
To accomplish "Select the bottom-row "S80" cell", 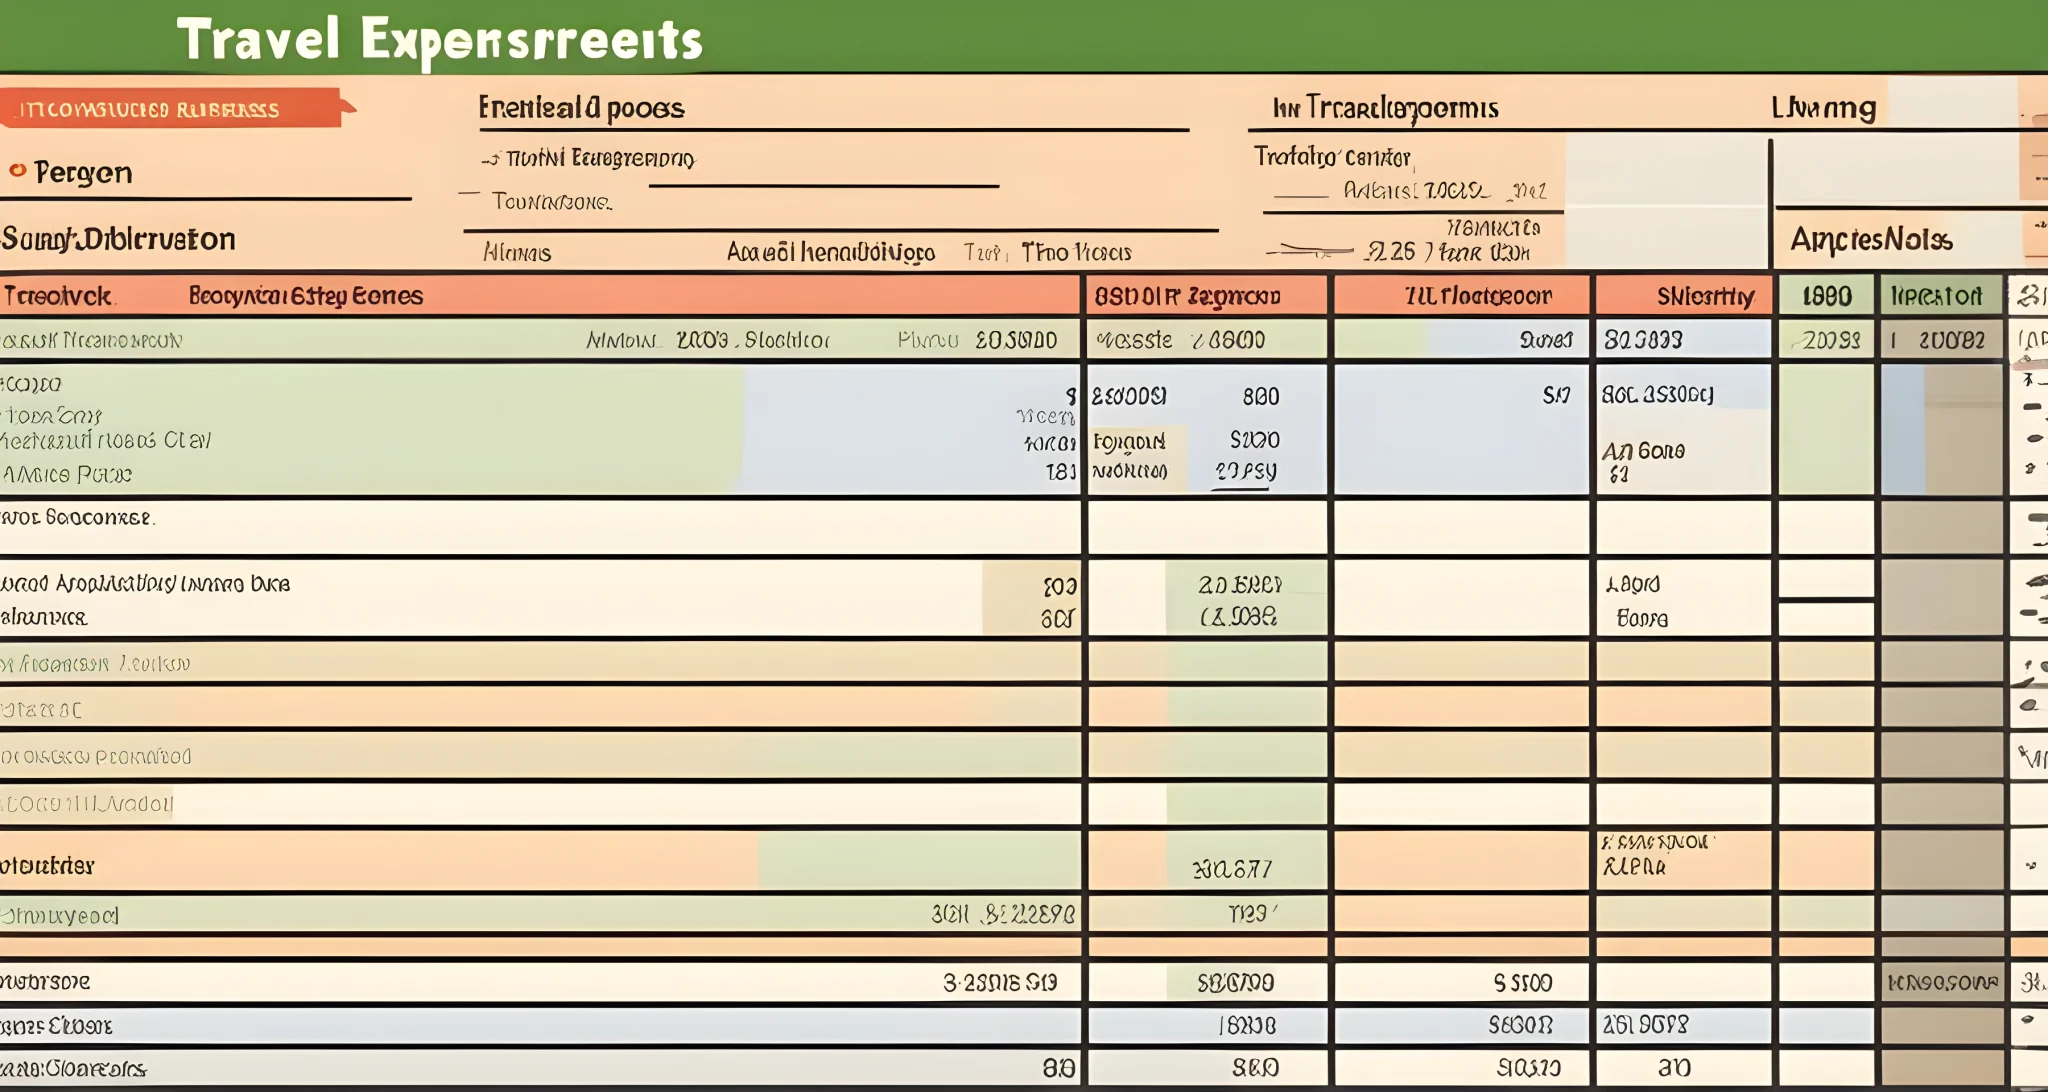I will (x=1255, y=1068).
